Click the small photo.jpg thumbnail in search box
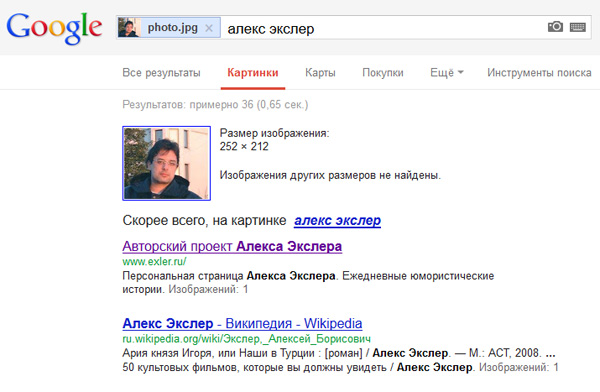Viewport: 600px width, 392px height. (x=128, y=28)
